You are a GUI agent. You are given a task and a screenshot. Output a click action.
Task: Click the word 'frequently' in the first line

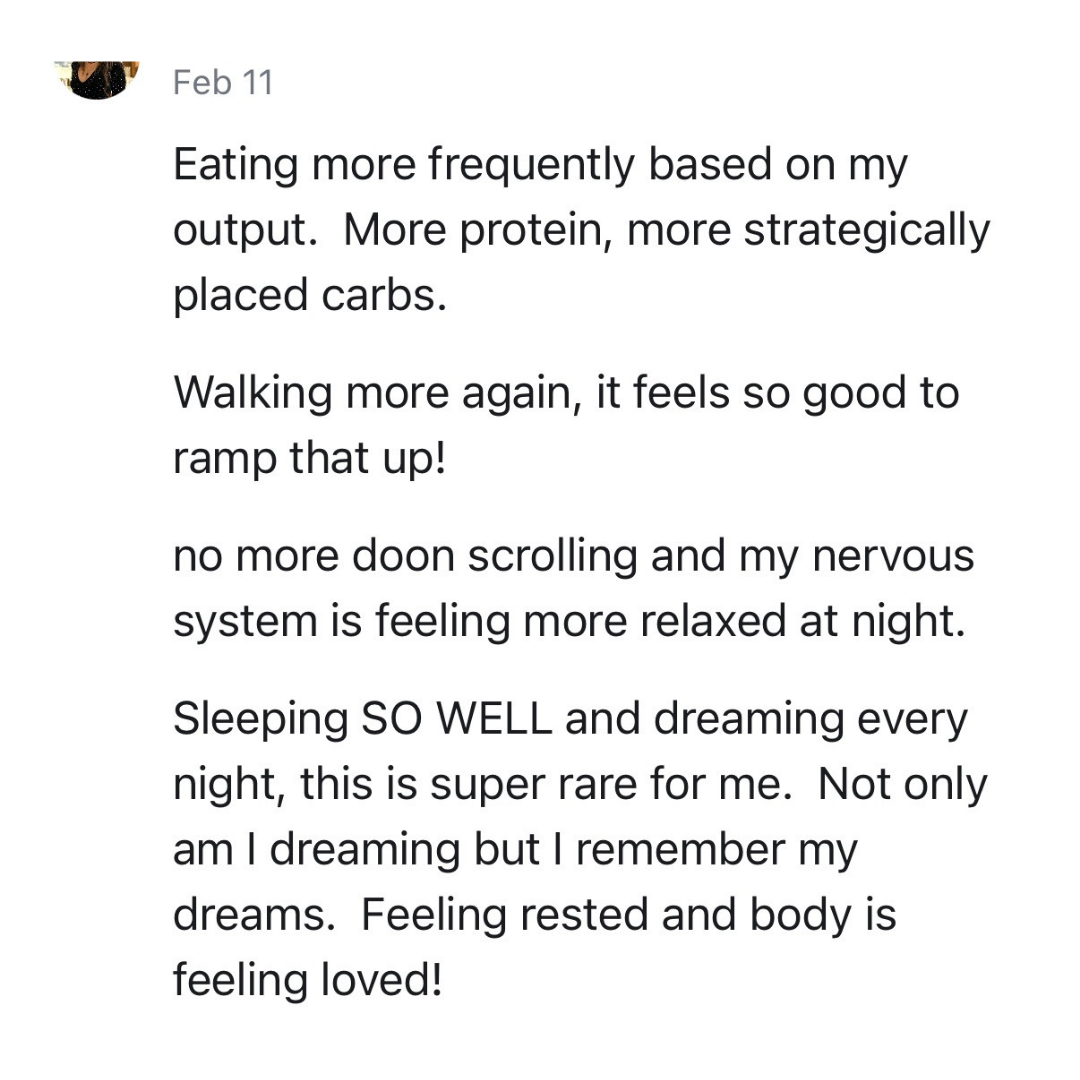531,166
